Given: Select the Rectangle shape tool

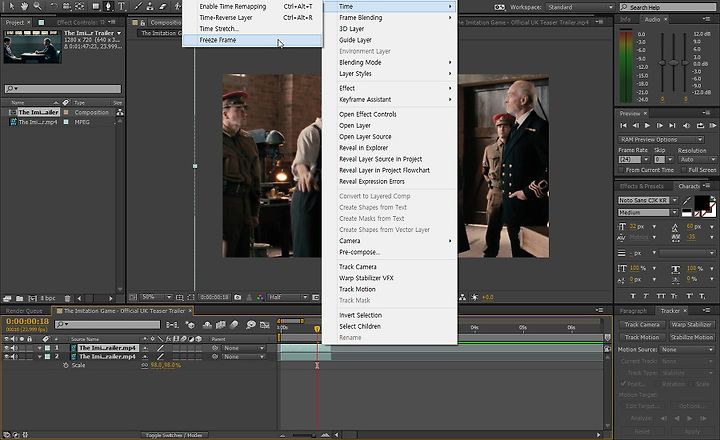Looking at the screenshot, I should coord(96,6).
